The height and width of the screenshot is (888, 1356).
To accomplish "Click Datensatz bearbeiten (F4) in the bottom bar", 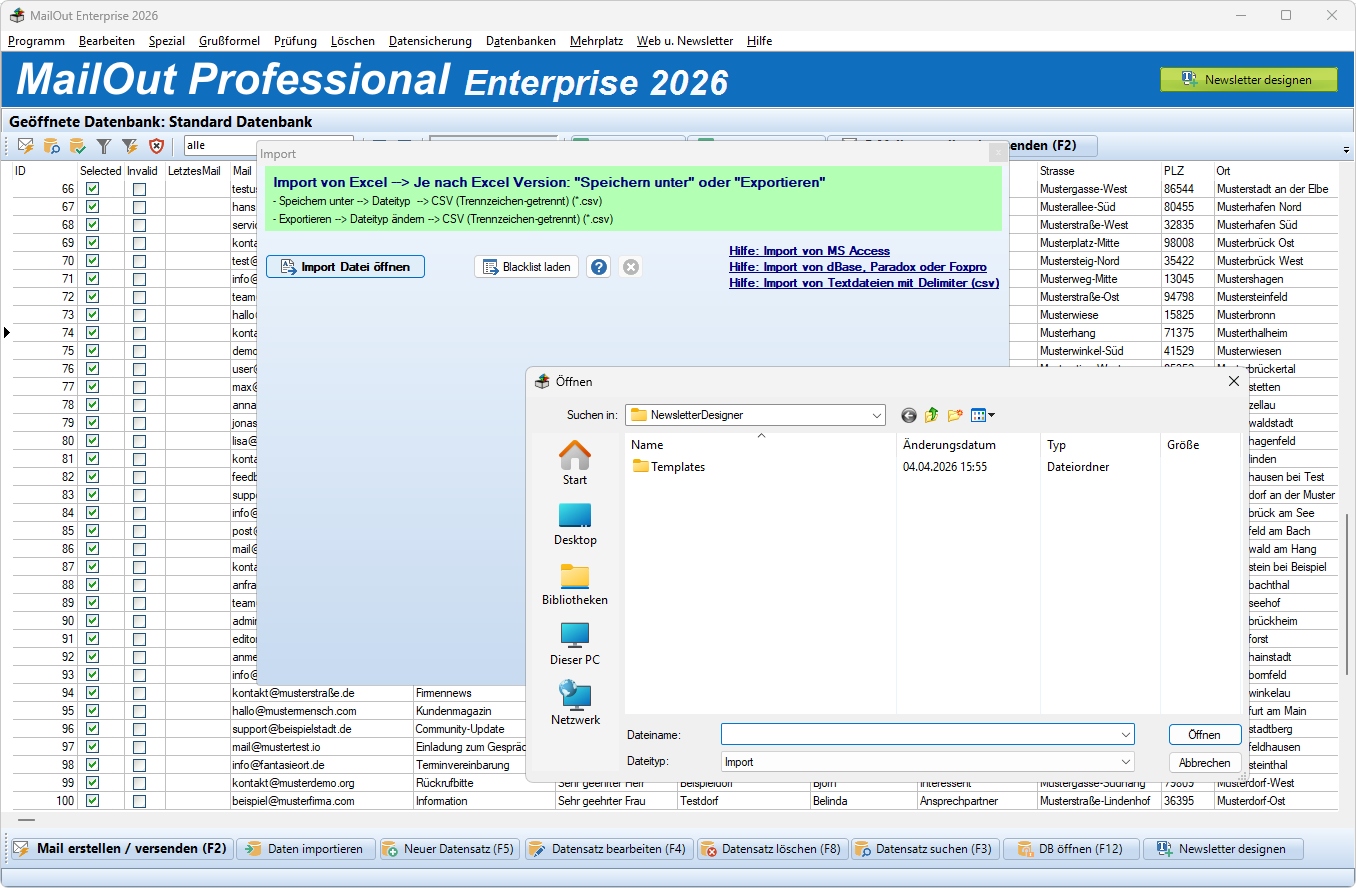I will pyautogui.click(x=607, y=849).
